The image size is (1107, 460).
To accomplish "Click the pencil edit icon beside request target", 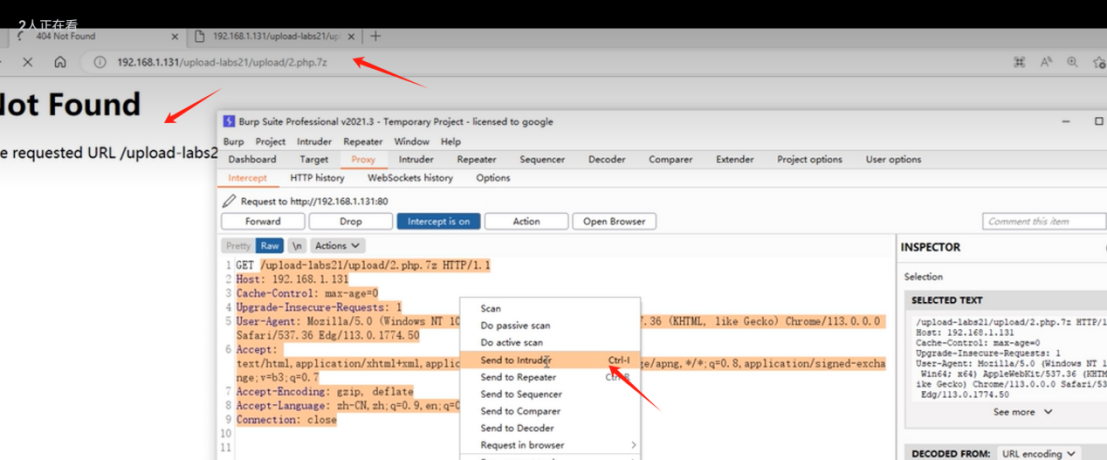I will [x=229, y=201].
